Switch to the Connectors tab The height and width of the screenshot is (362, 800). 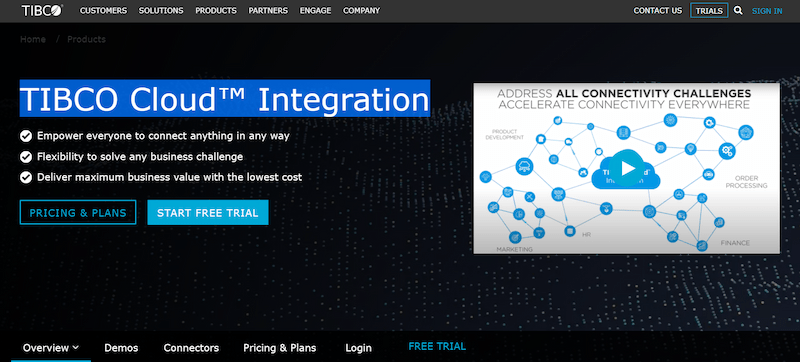pyautogui.click(x=191, y=348)
